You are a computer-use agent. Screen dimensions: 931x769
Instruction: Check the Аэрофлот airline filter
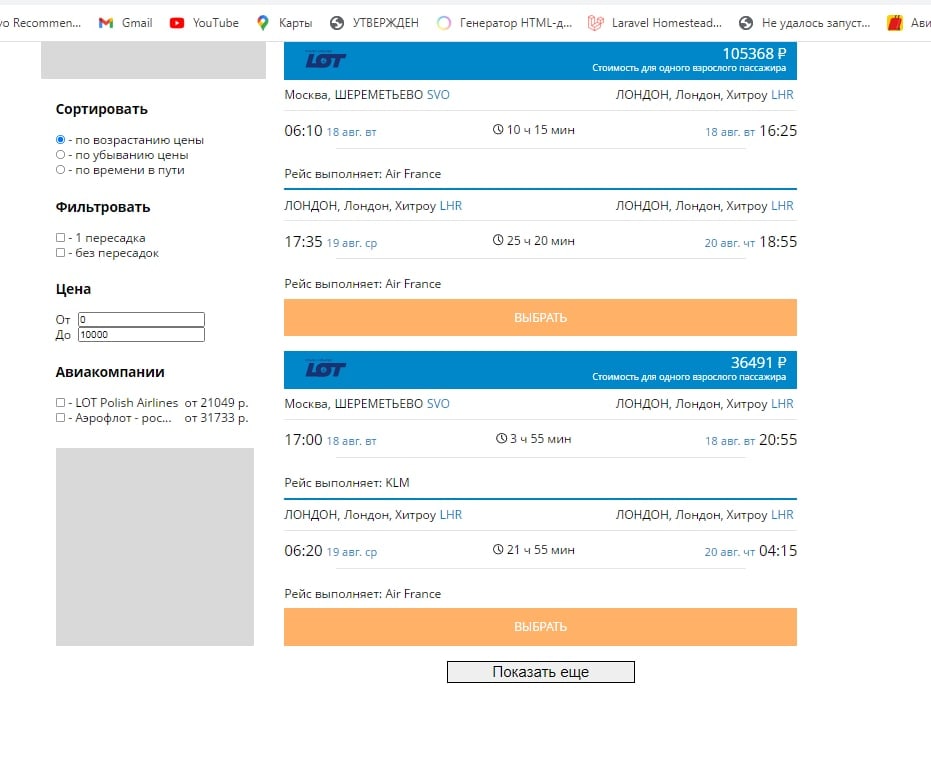[60, 417]
